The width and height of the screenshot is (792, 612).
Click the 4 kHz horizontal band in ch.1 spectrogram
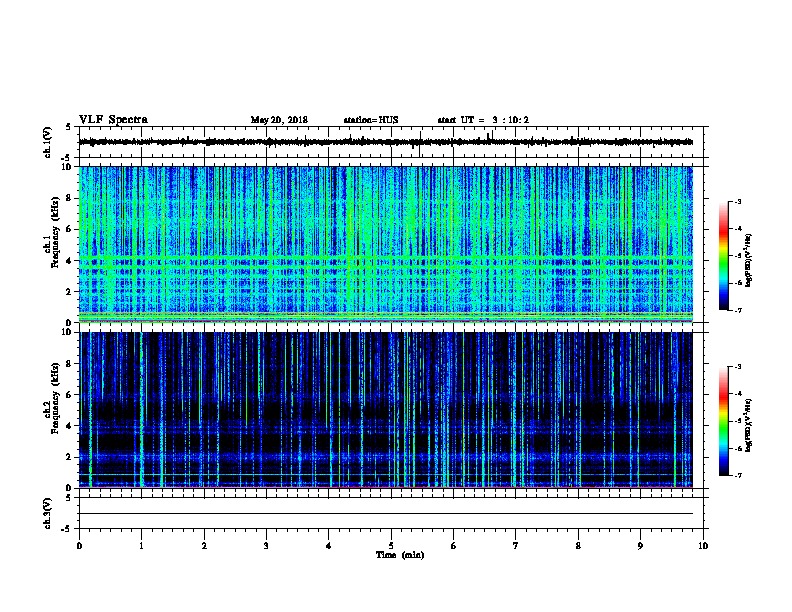coord(386,260)
